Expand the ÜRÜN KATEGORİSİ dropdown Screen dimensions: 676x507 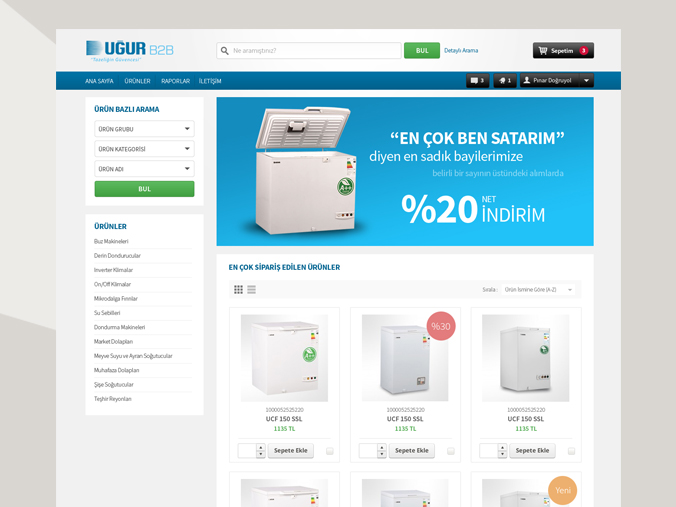click(x=144, y=149)
